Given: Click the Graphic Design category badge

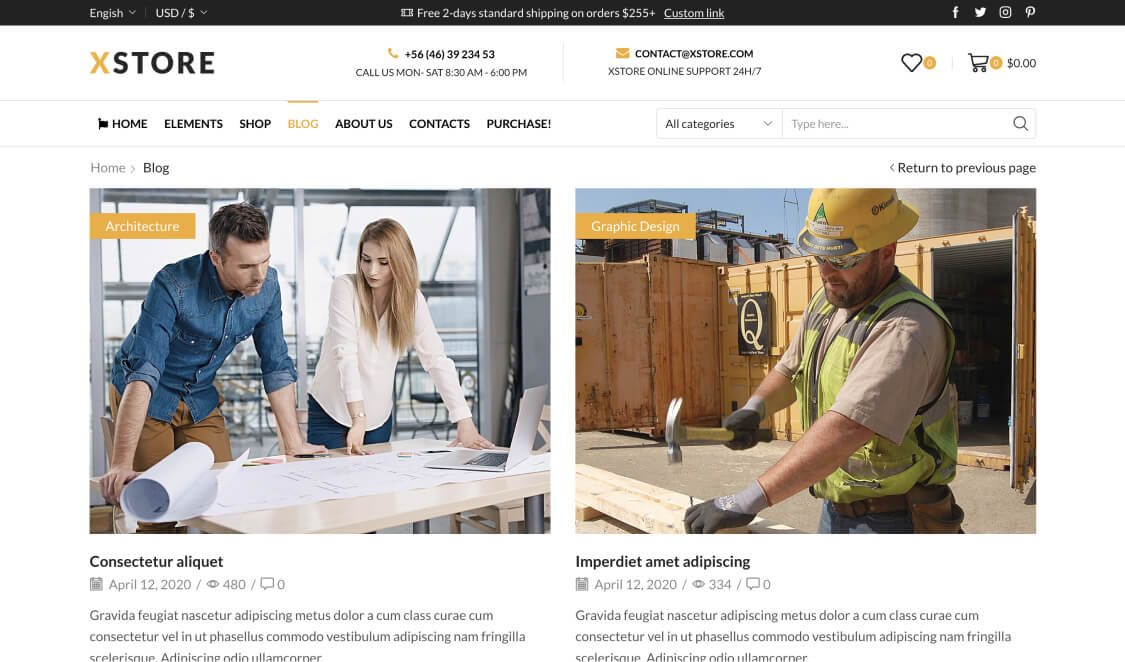Looking at the screenshot, I should (635, 226).
